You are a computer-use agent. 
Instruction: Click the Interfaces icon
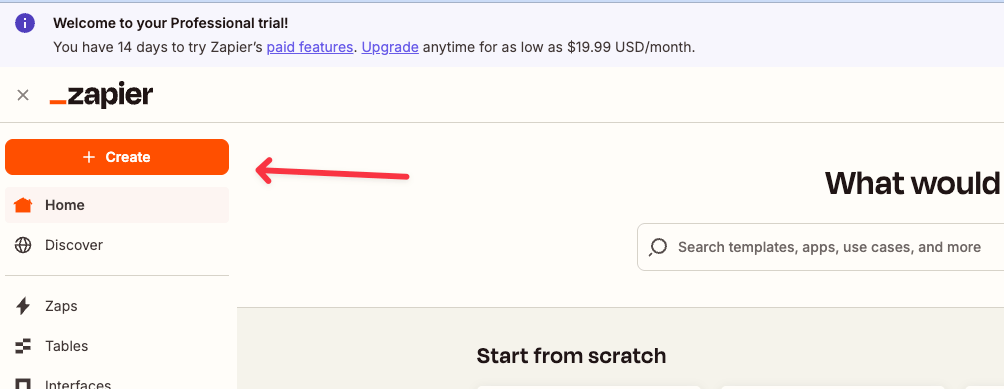tap(23, 384)
